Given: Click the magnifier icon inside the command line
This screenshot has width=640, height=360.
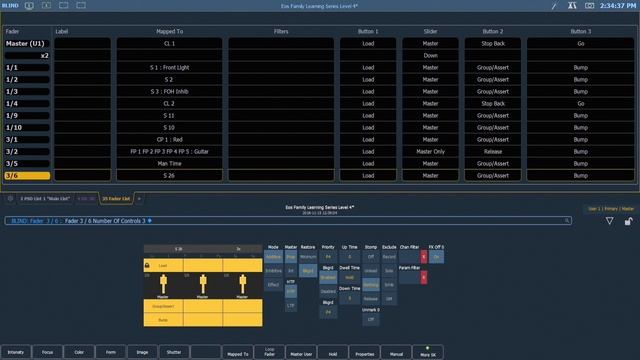Looking at the screenshot, I should (567, 221).
